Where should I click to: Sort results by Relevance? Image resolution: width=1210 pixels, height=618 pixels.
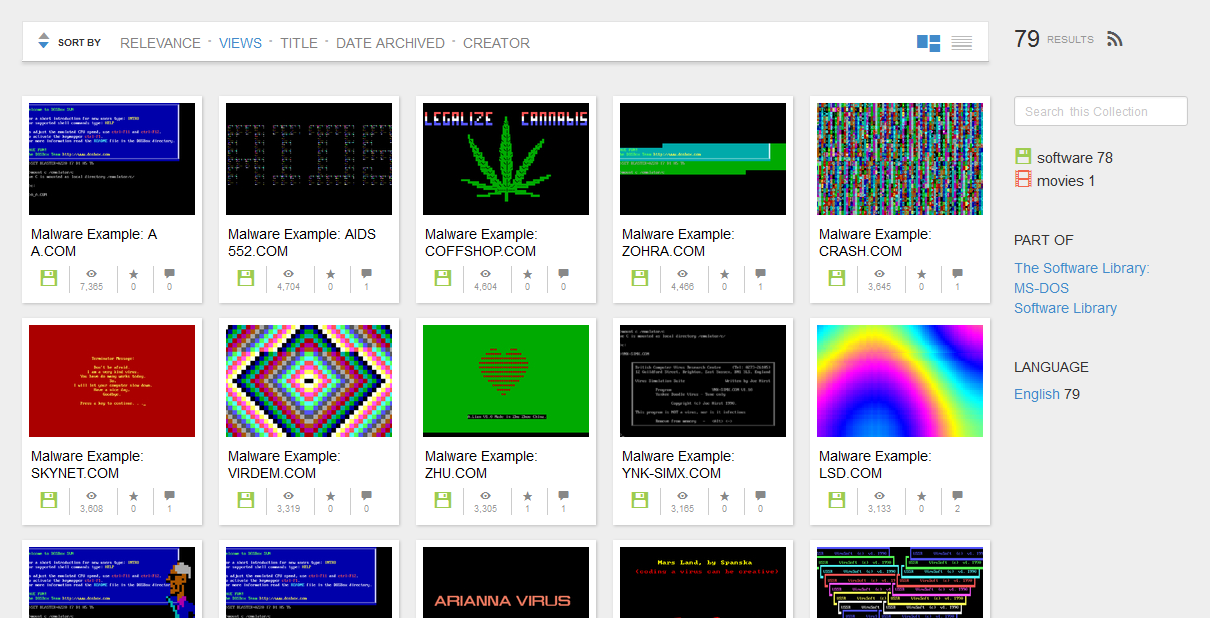(160, 43)
